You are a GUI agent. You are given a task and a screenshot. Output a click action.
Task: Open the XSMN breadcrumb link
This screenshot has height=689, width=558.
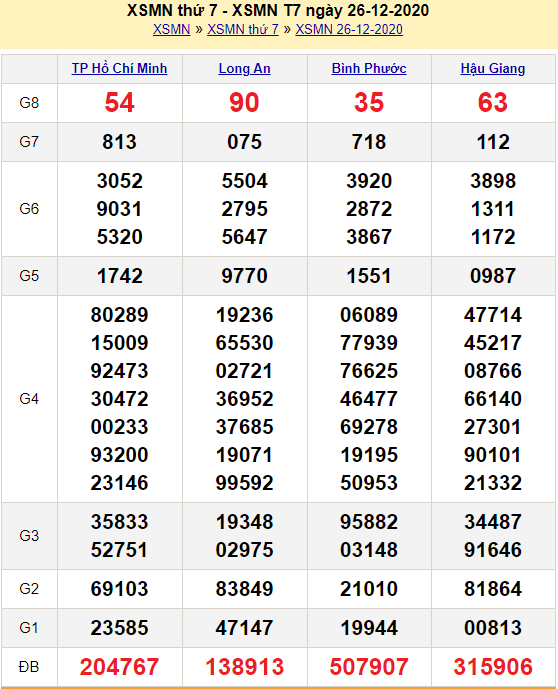click(171, 29)
